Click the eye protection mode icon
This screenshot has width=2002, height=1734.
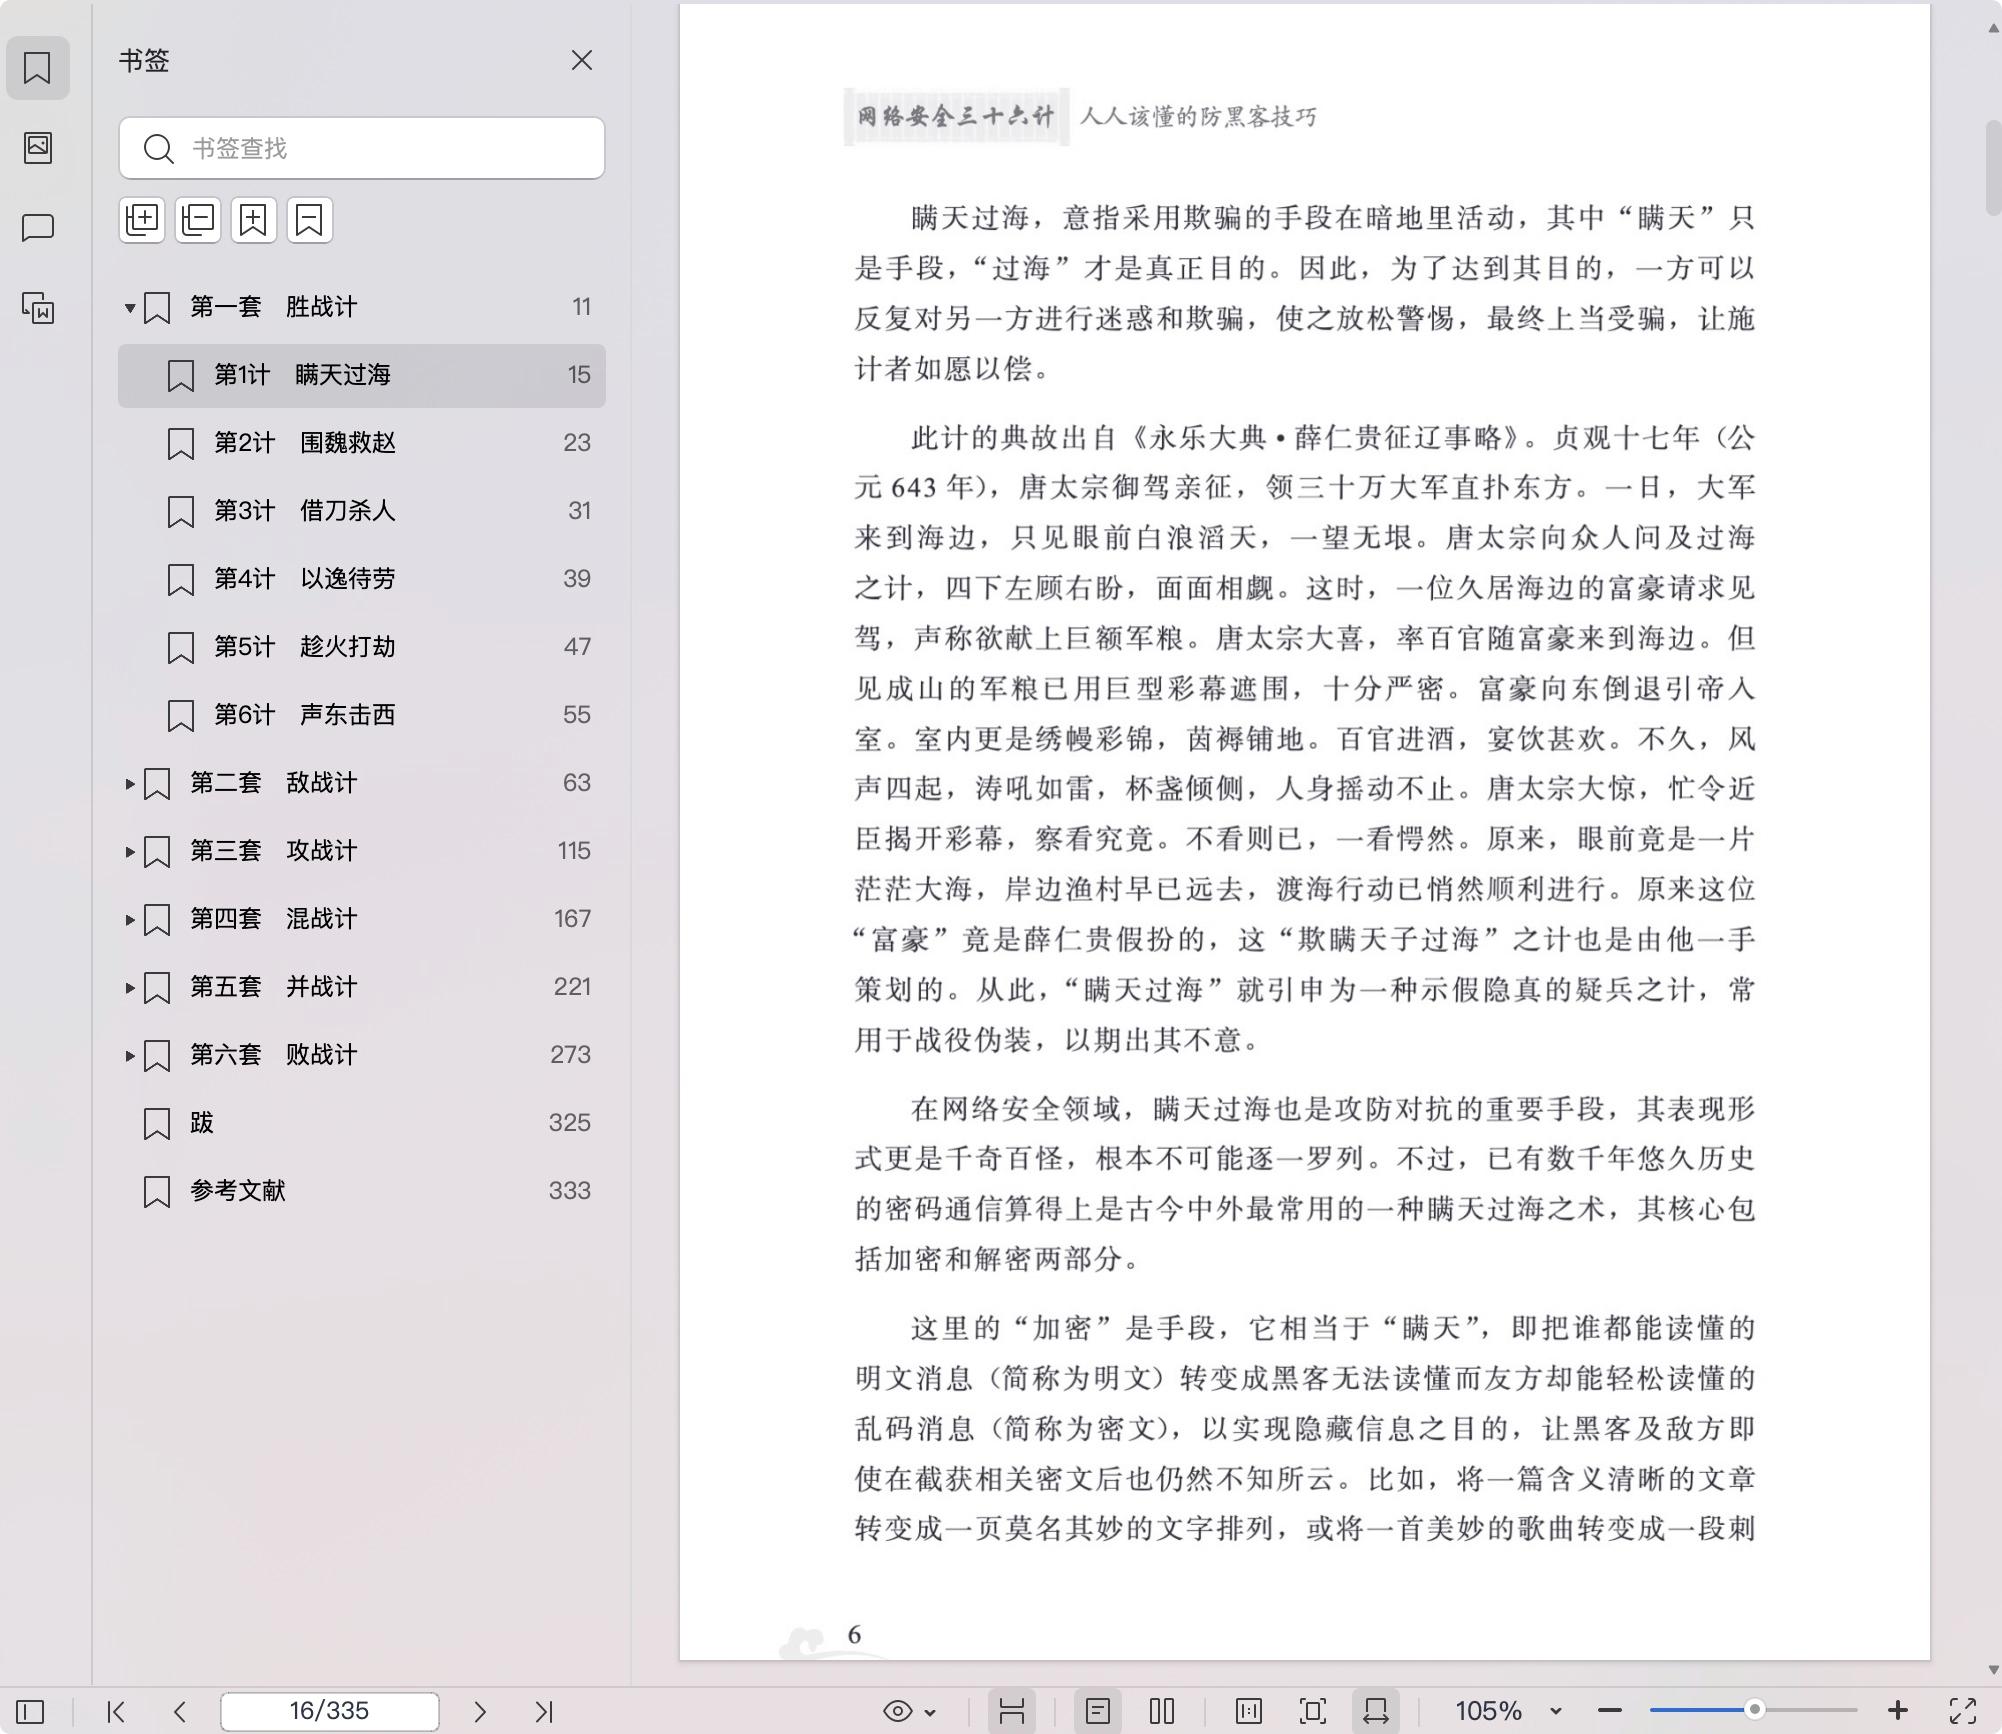(898, 1711)
